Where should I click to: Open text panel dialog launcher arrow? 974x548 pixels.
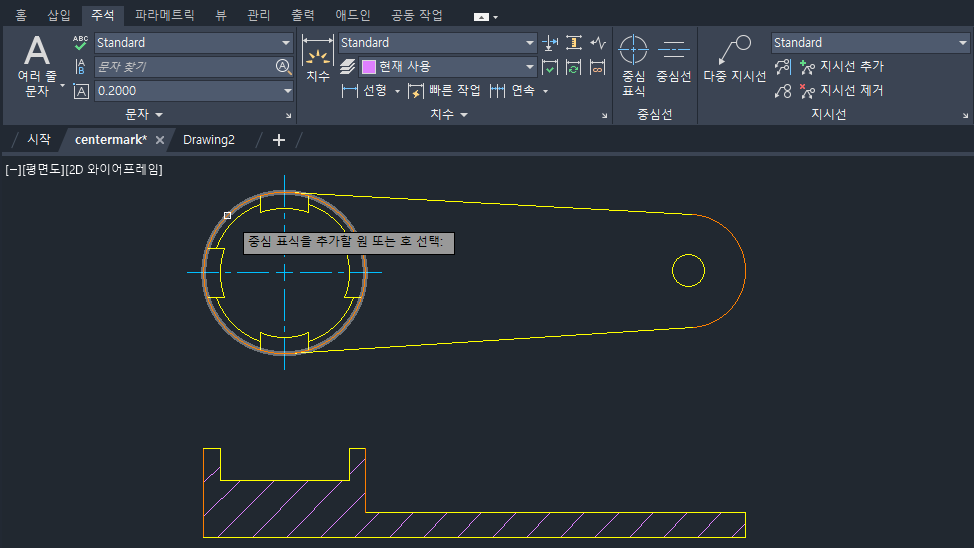coord(288,116)
